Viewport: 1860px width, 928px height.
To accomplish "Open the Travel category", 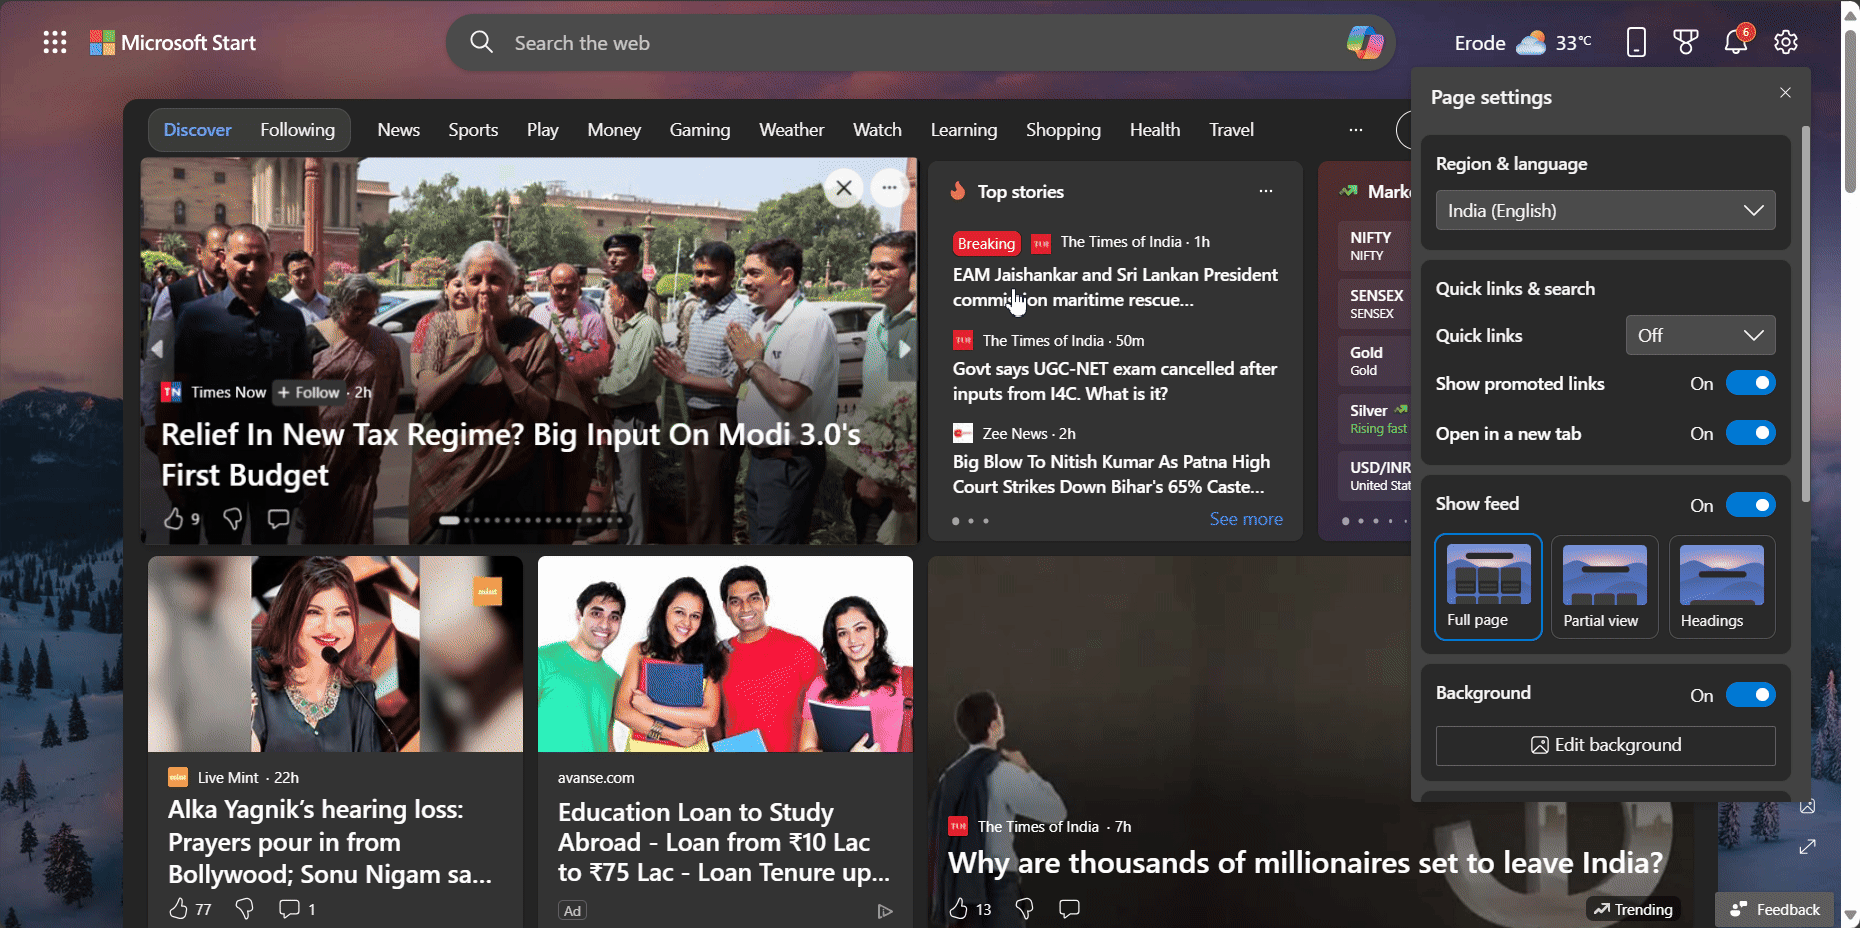I will coord(1231,130).
